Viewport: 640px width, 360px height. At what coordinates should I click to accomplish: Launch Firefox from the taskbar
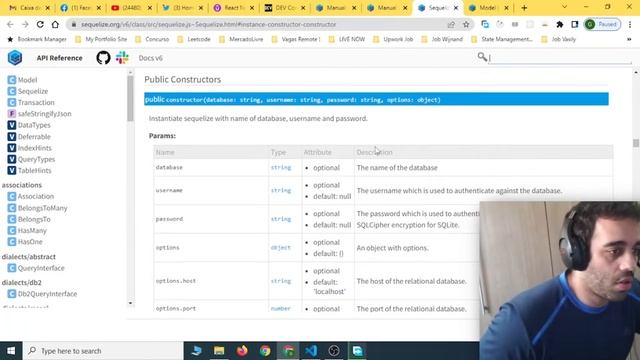[242, 351]
